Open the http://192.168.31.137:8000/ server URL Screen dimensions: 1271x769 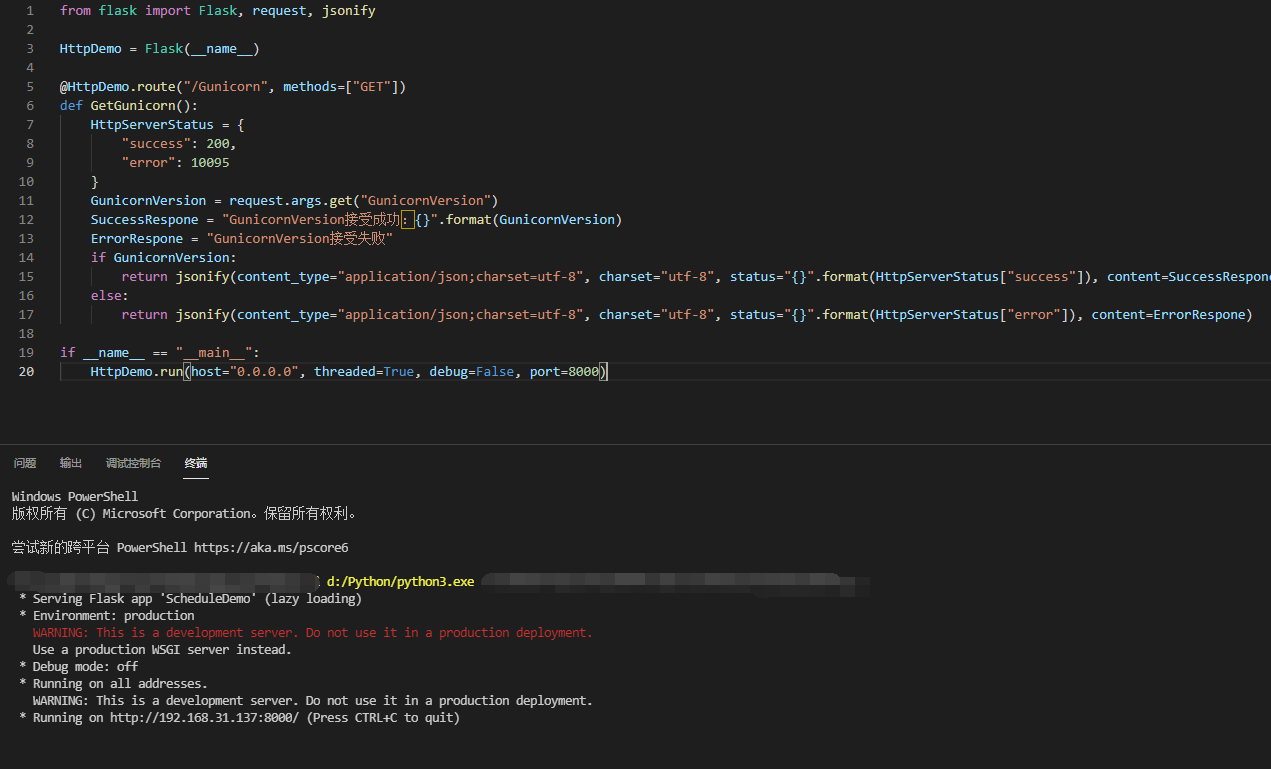coord(204,718)
